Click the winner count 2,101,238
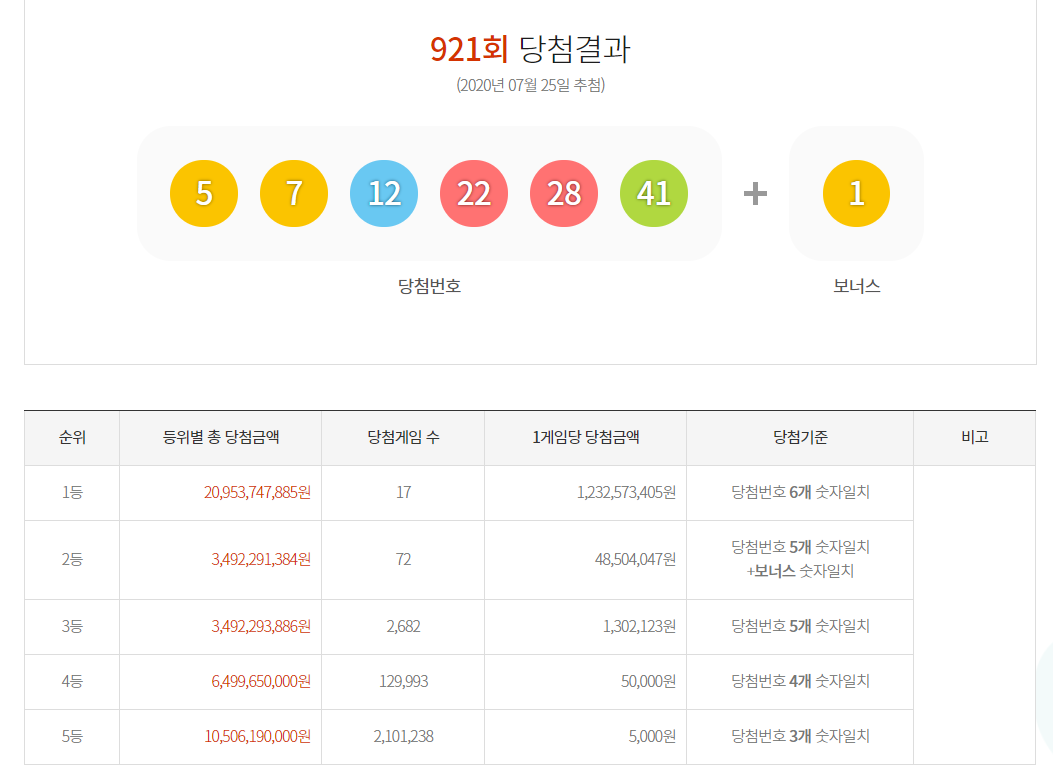 point(403,737)
